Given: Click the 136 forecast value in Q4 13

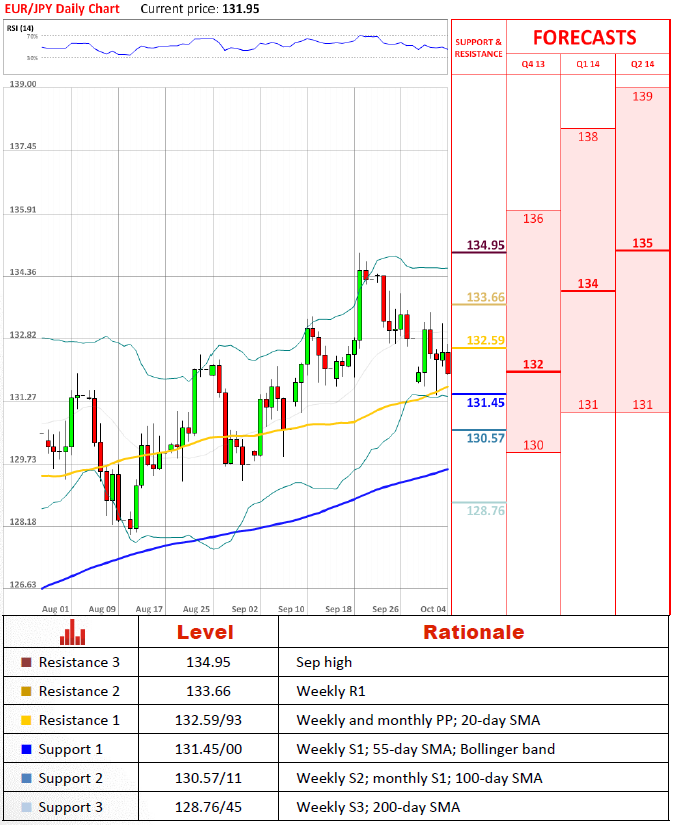Looking at the screenshot, I should pos(533,218).
